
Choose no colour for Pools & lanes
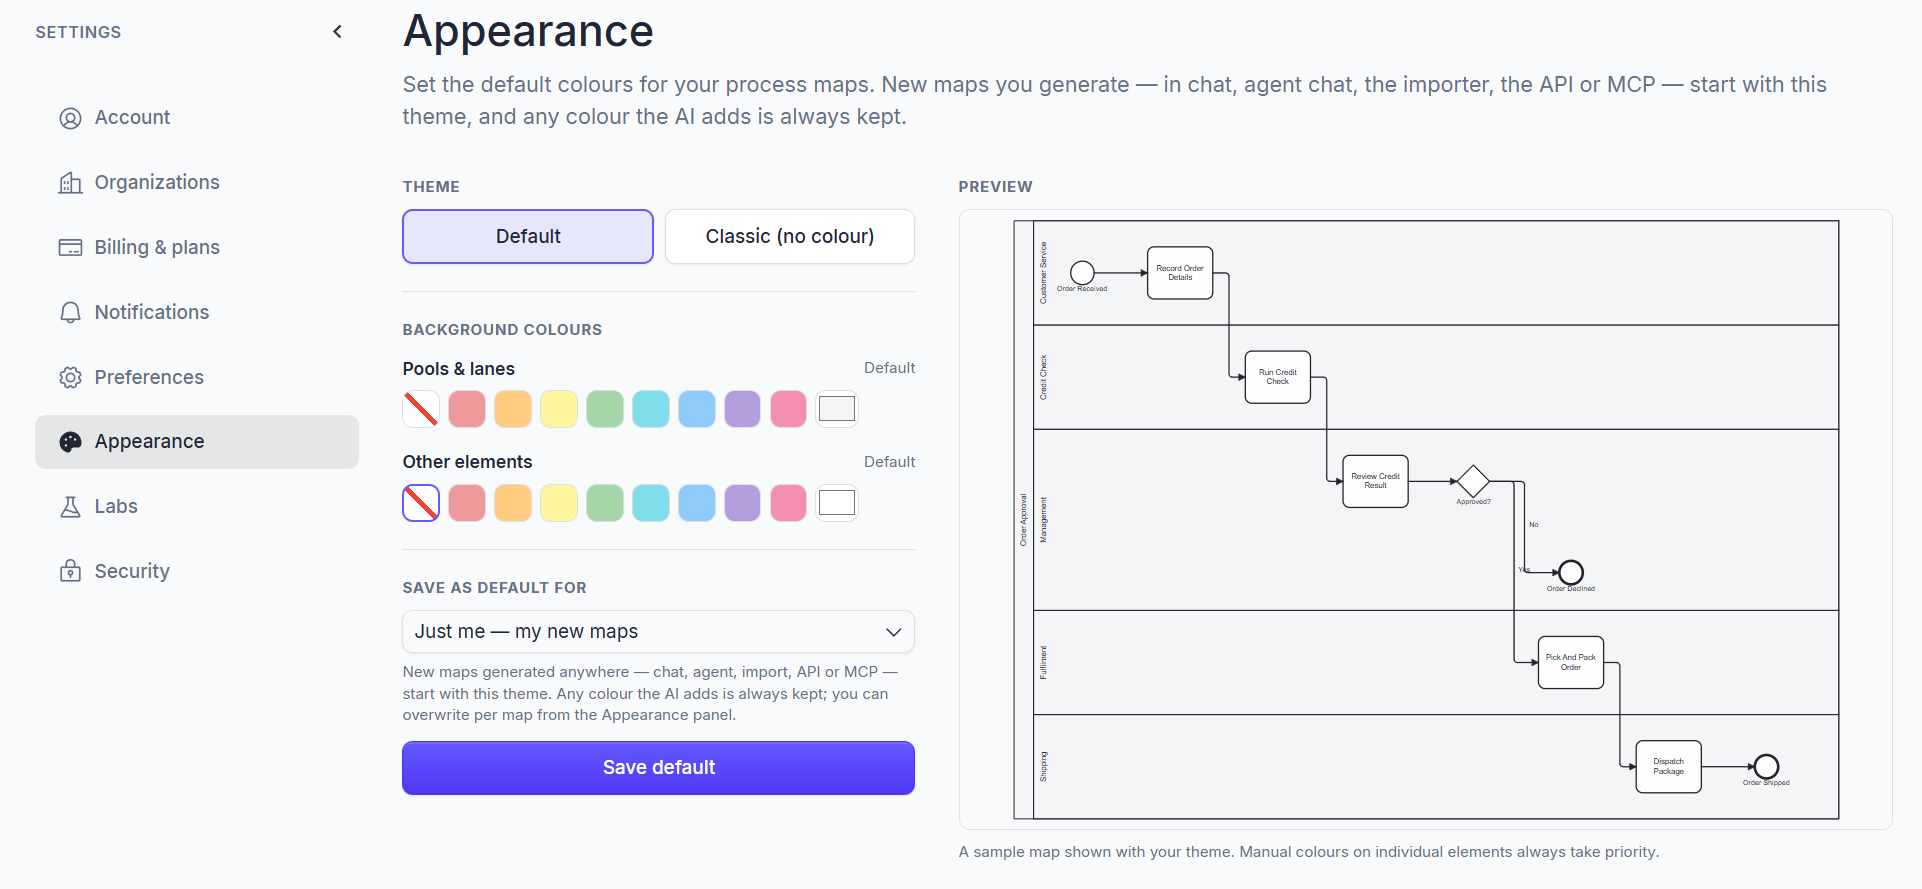pyautogui.click(x=421, y=409)
